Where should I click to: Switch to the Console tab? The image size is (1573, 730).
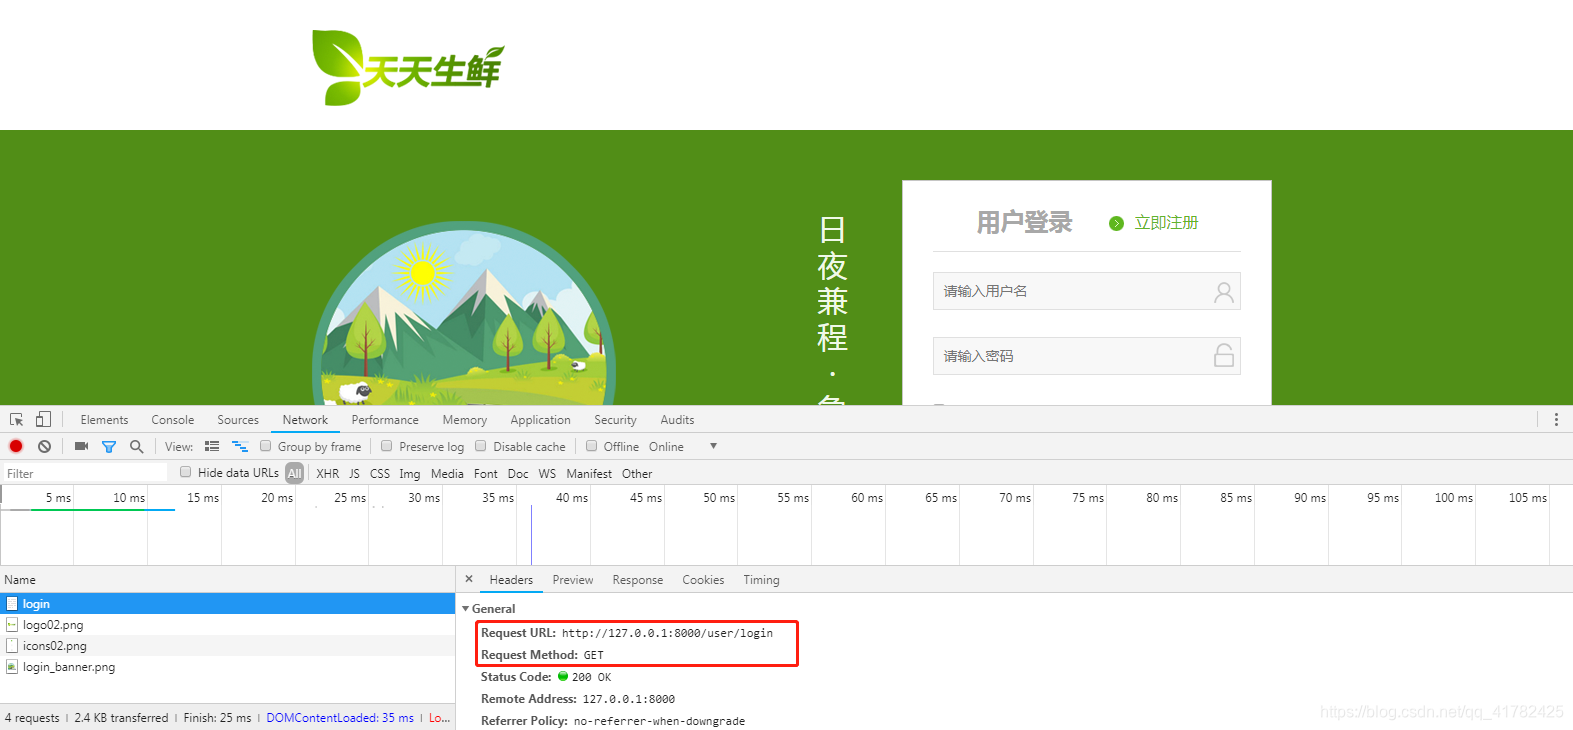pos(173,420)
